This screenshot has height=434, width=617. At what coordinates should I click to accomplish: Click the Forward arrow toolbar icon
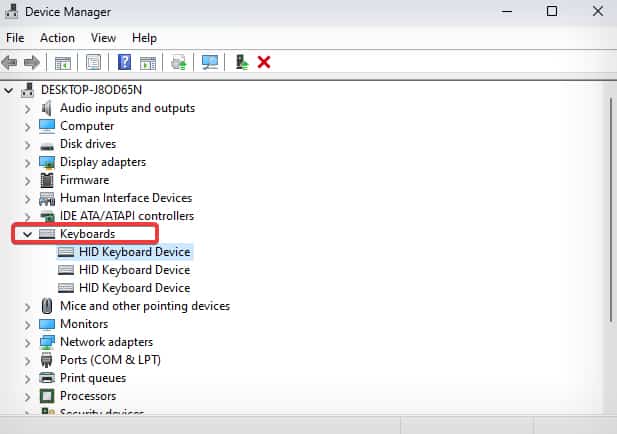point(32,62)
